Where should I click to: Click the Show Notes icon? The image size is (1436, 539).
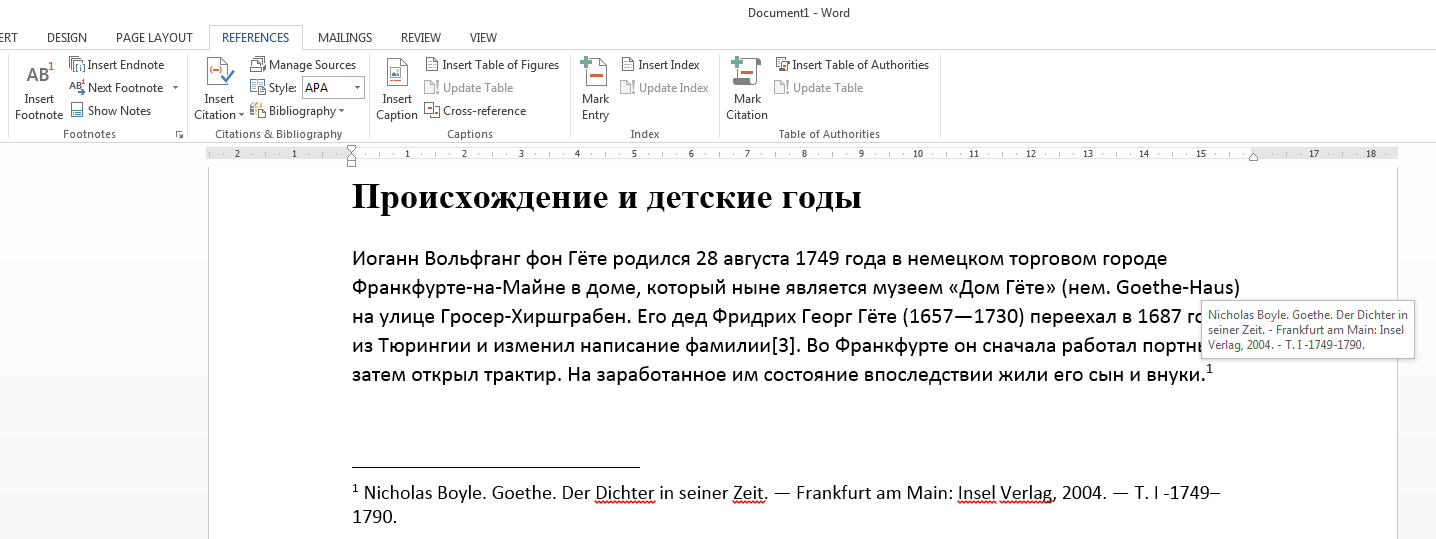pos(77,111)
